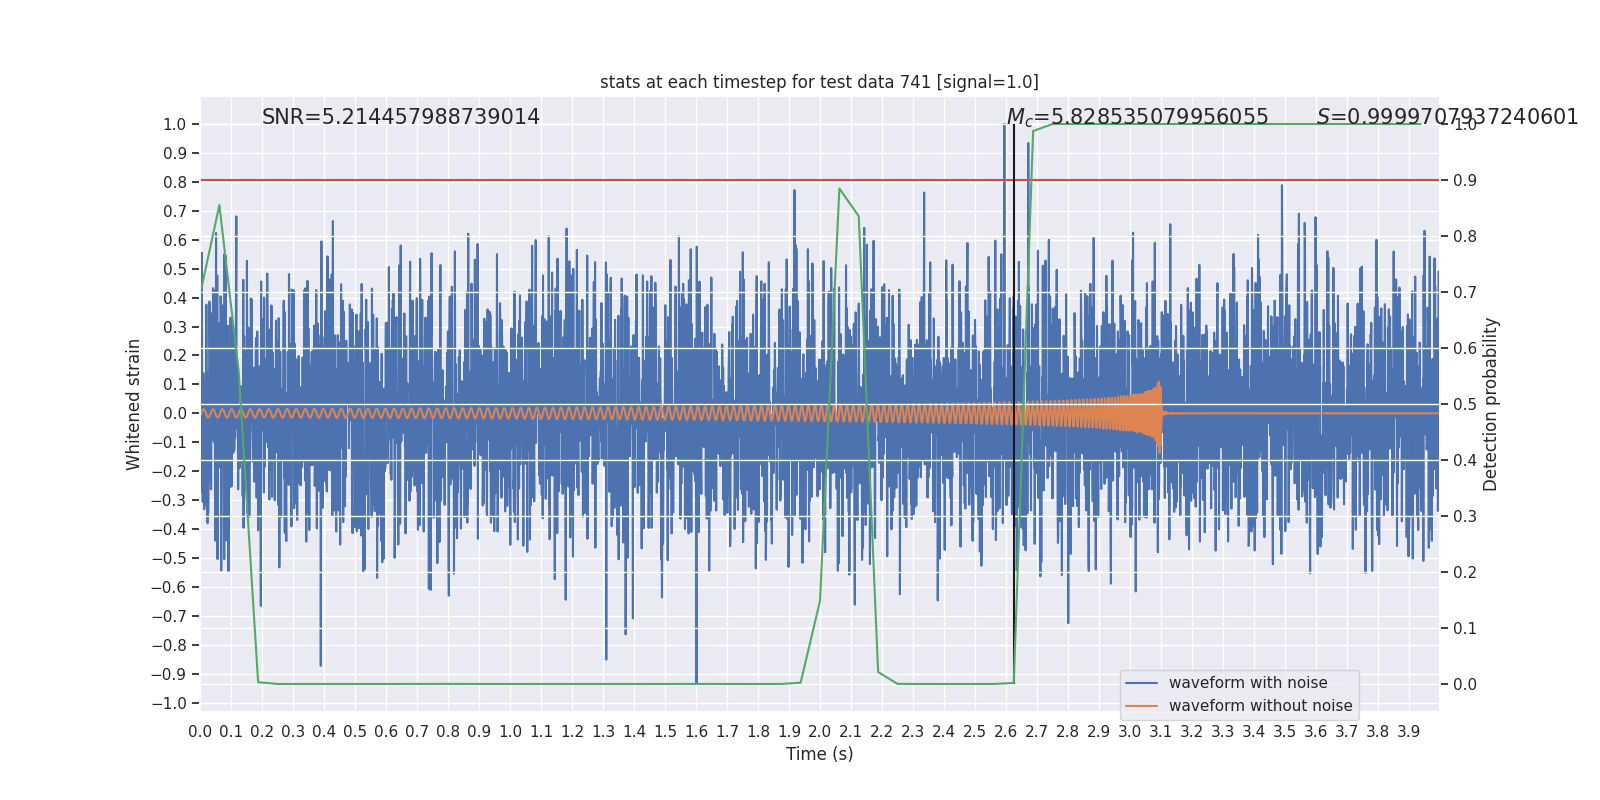Select the SNR value annotation text
The height and width of the screenshot is (800, 1600).
click(x=400, y=117)
